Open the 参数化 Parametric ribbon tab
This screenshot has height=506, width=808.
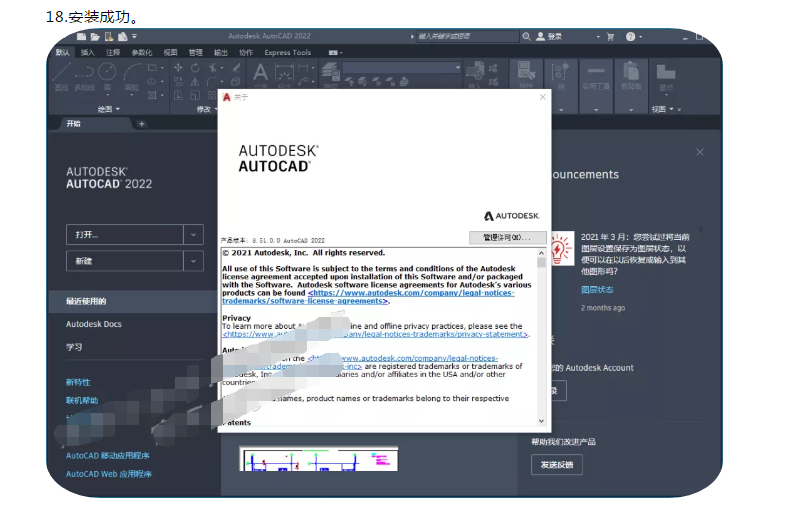(142, 52)
